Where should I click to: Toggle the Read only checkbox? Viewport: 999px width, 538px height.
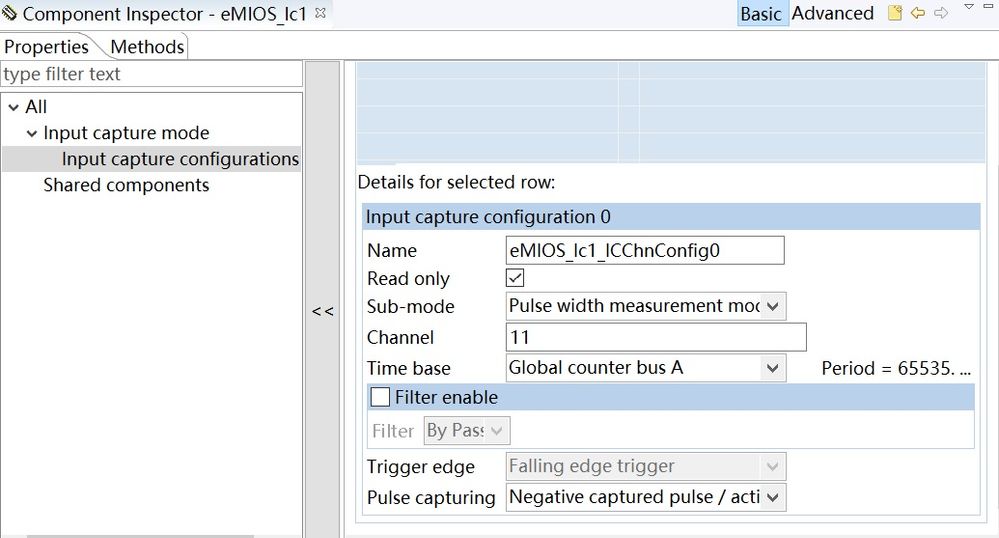point(516,278)
